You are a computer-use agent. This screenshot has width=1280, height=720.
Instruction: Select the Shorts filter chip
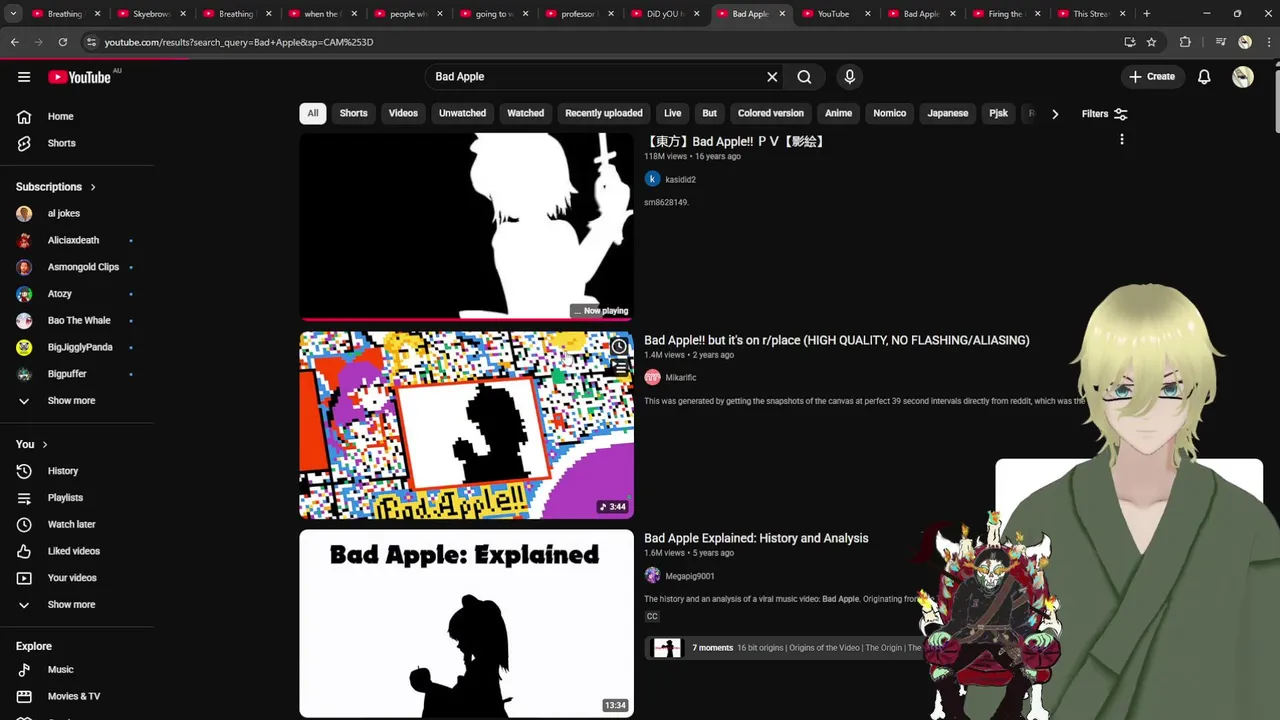[353, 113]
